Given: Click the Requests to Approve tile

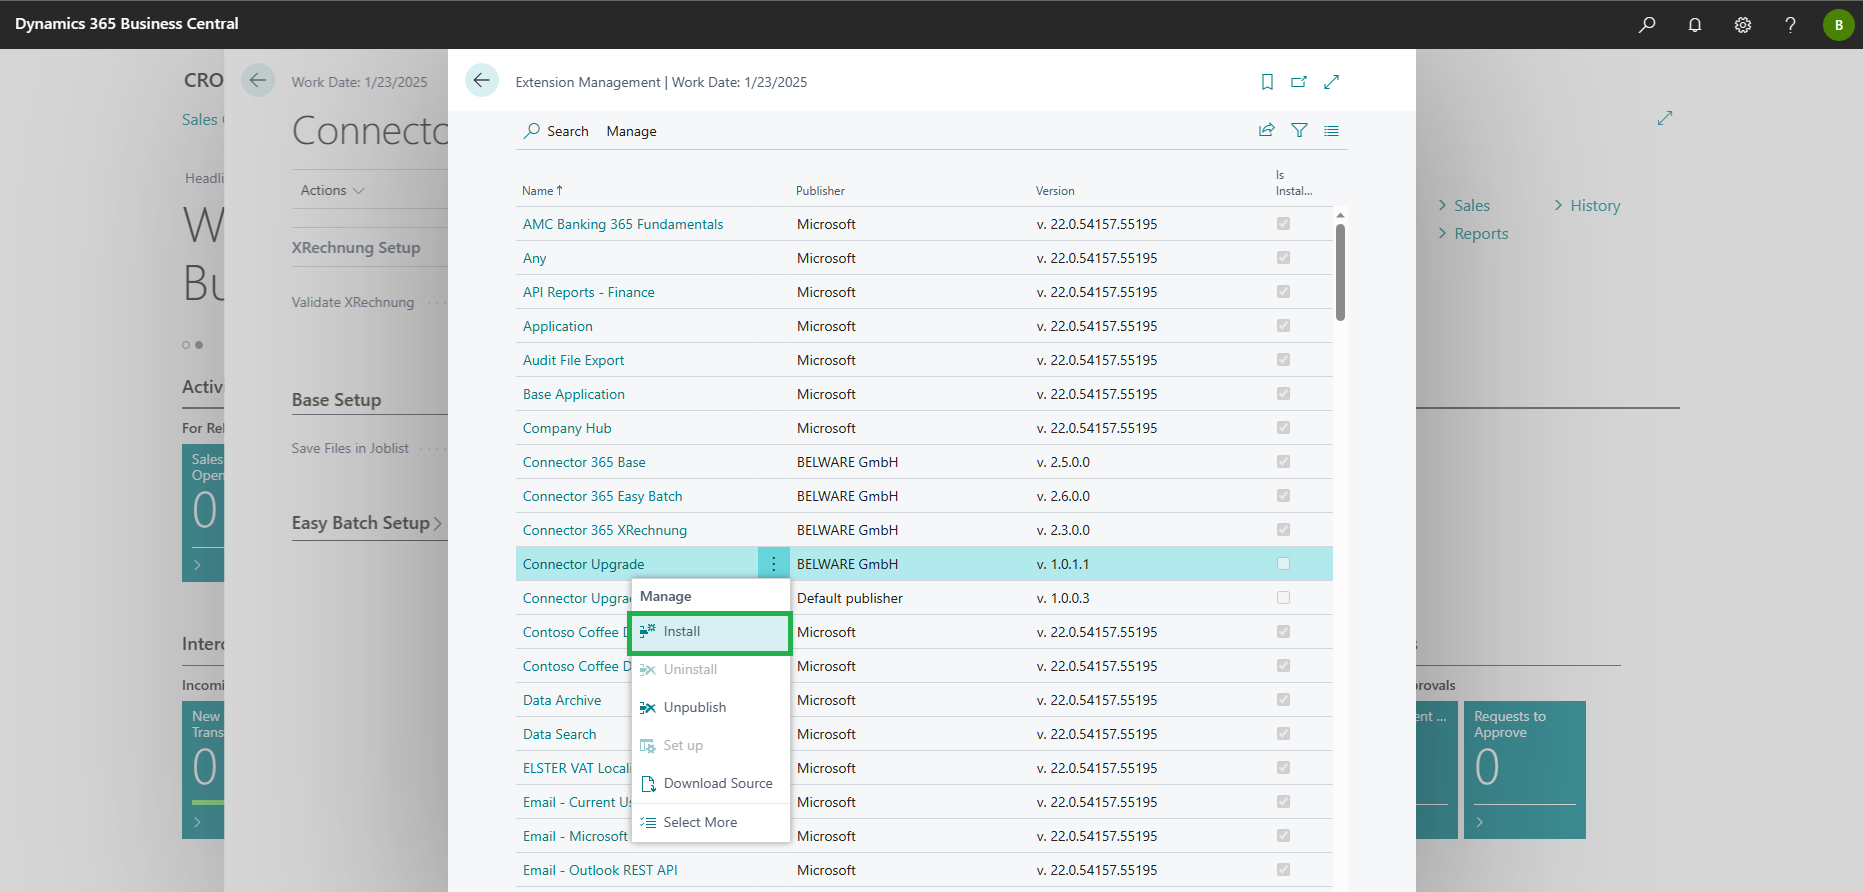Looking at the screenshot, I should click(1525, 770).
